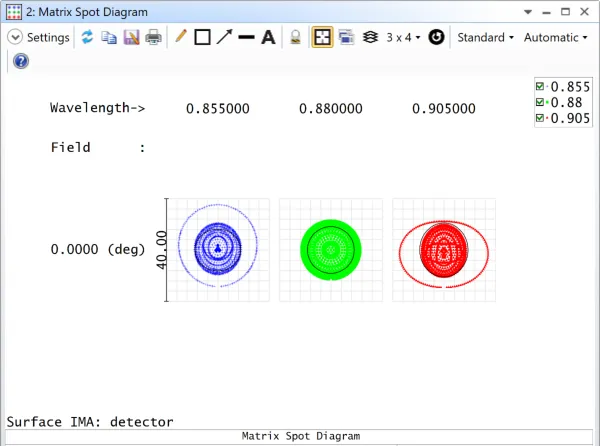The height and width of the screenshot is (446, 600).
Task: Click the copy to clipboard icon
Action: (x=109, y=37)
